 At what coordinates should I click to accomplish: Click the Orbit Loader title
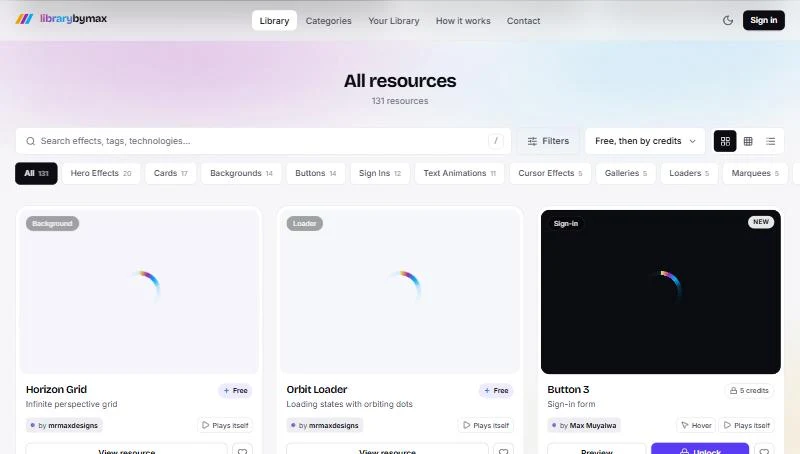[316, 389]
